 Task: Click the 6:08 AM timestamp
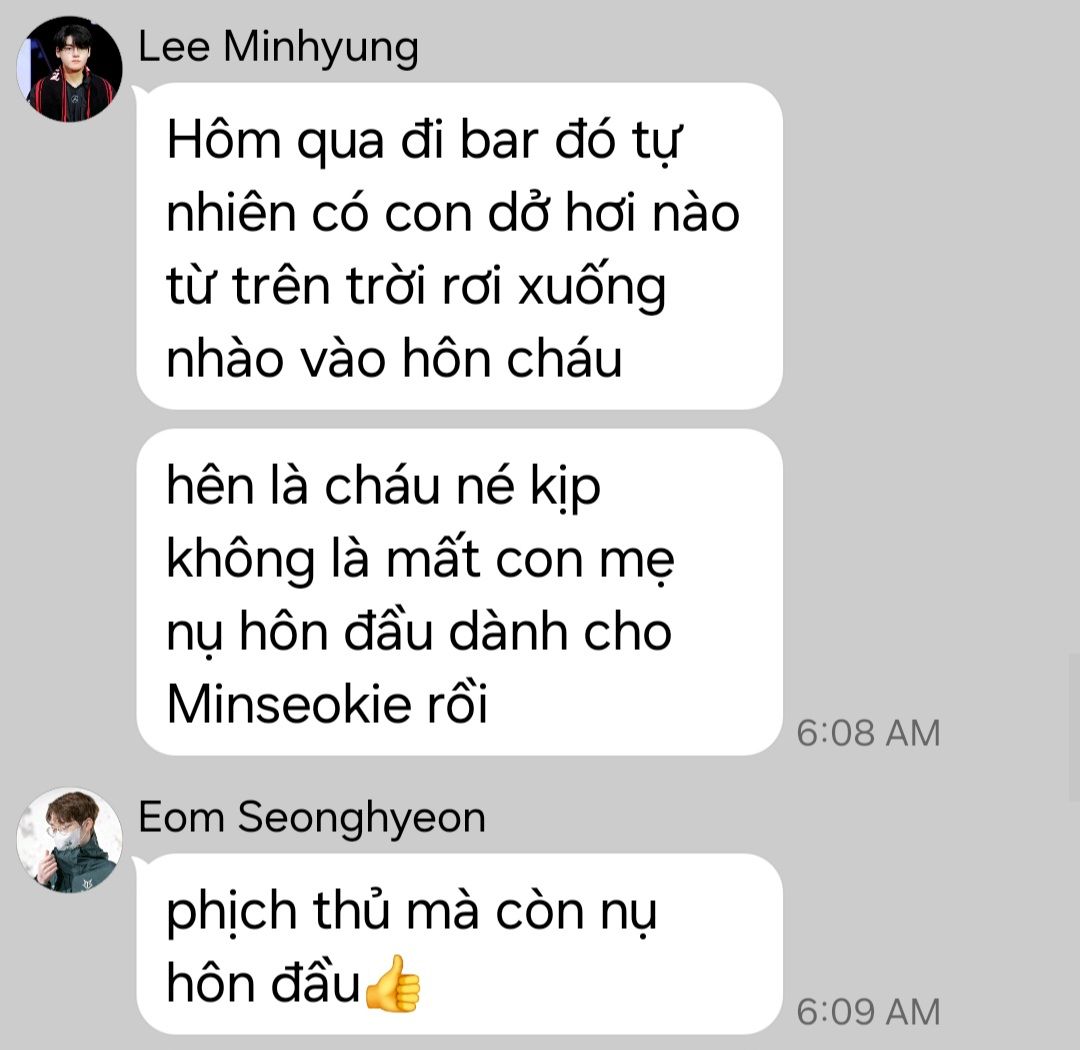tap(868, 732)
